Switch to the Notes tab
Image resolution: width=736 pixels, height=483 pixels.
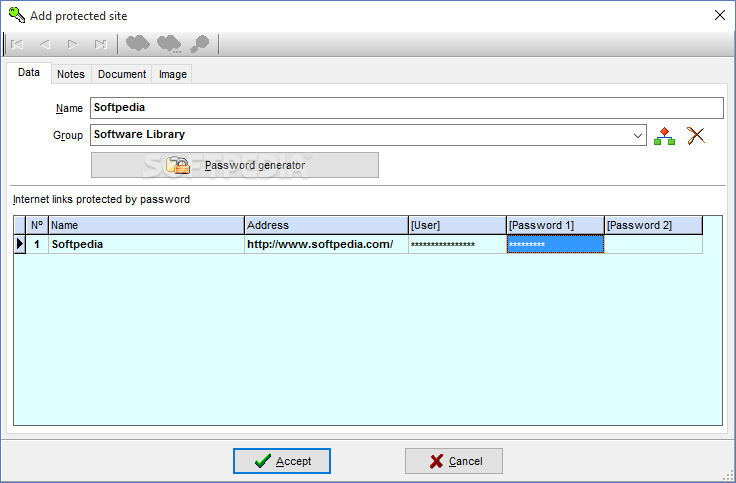[71, 74]
